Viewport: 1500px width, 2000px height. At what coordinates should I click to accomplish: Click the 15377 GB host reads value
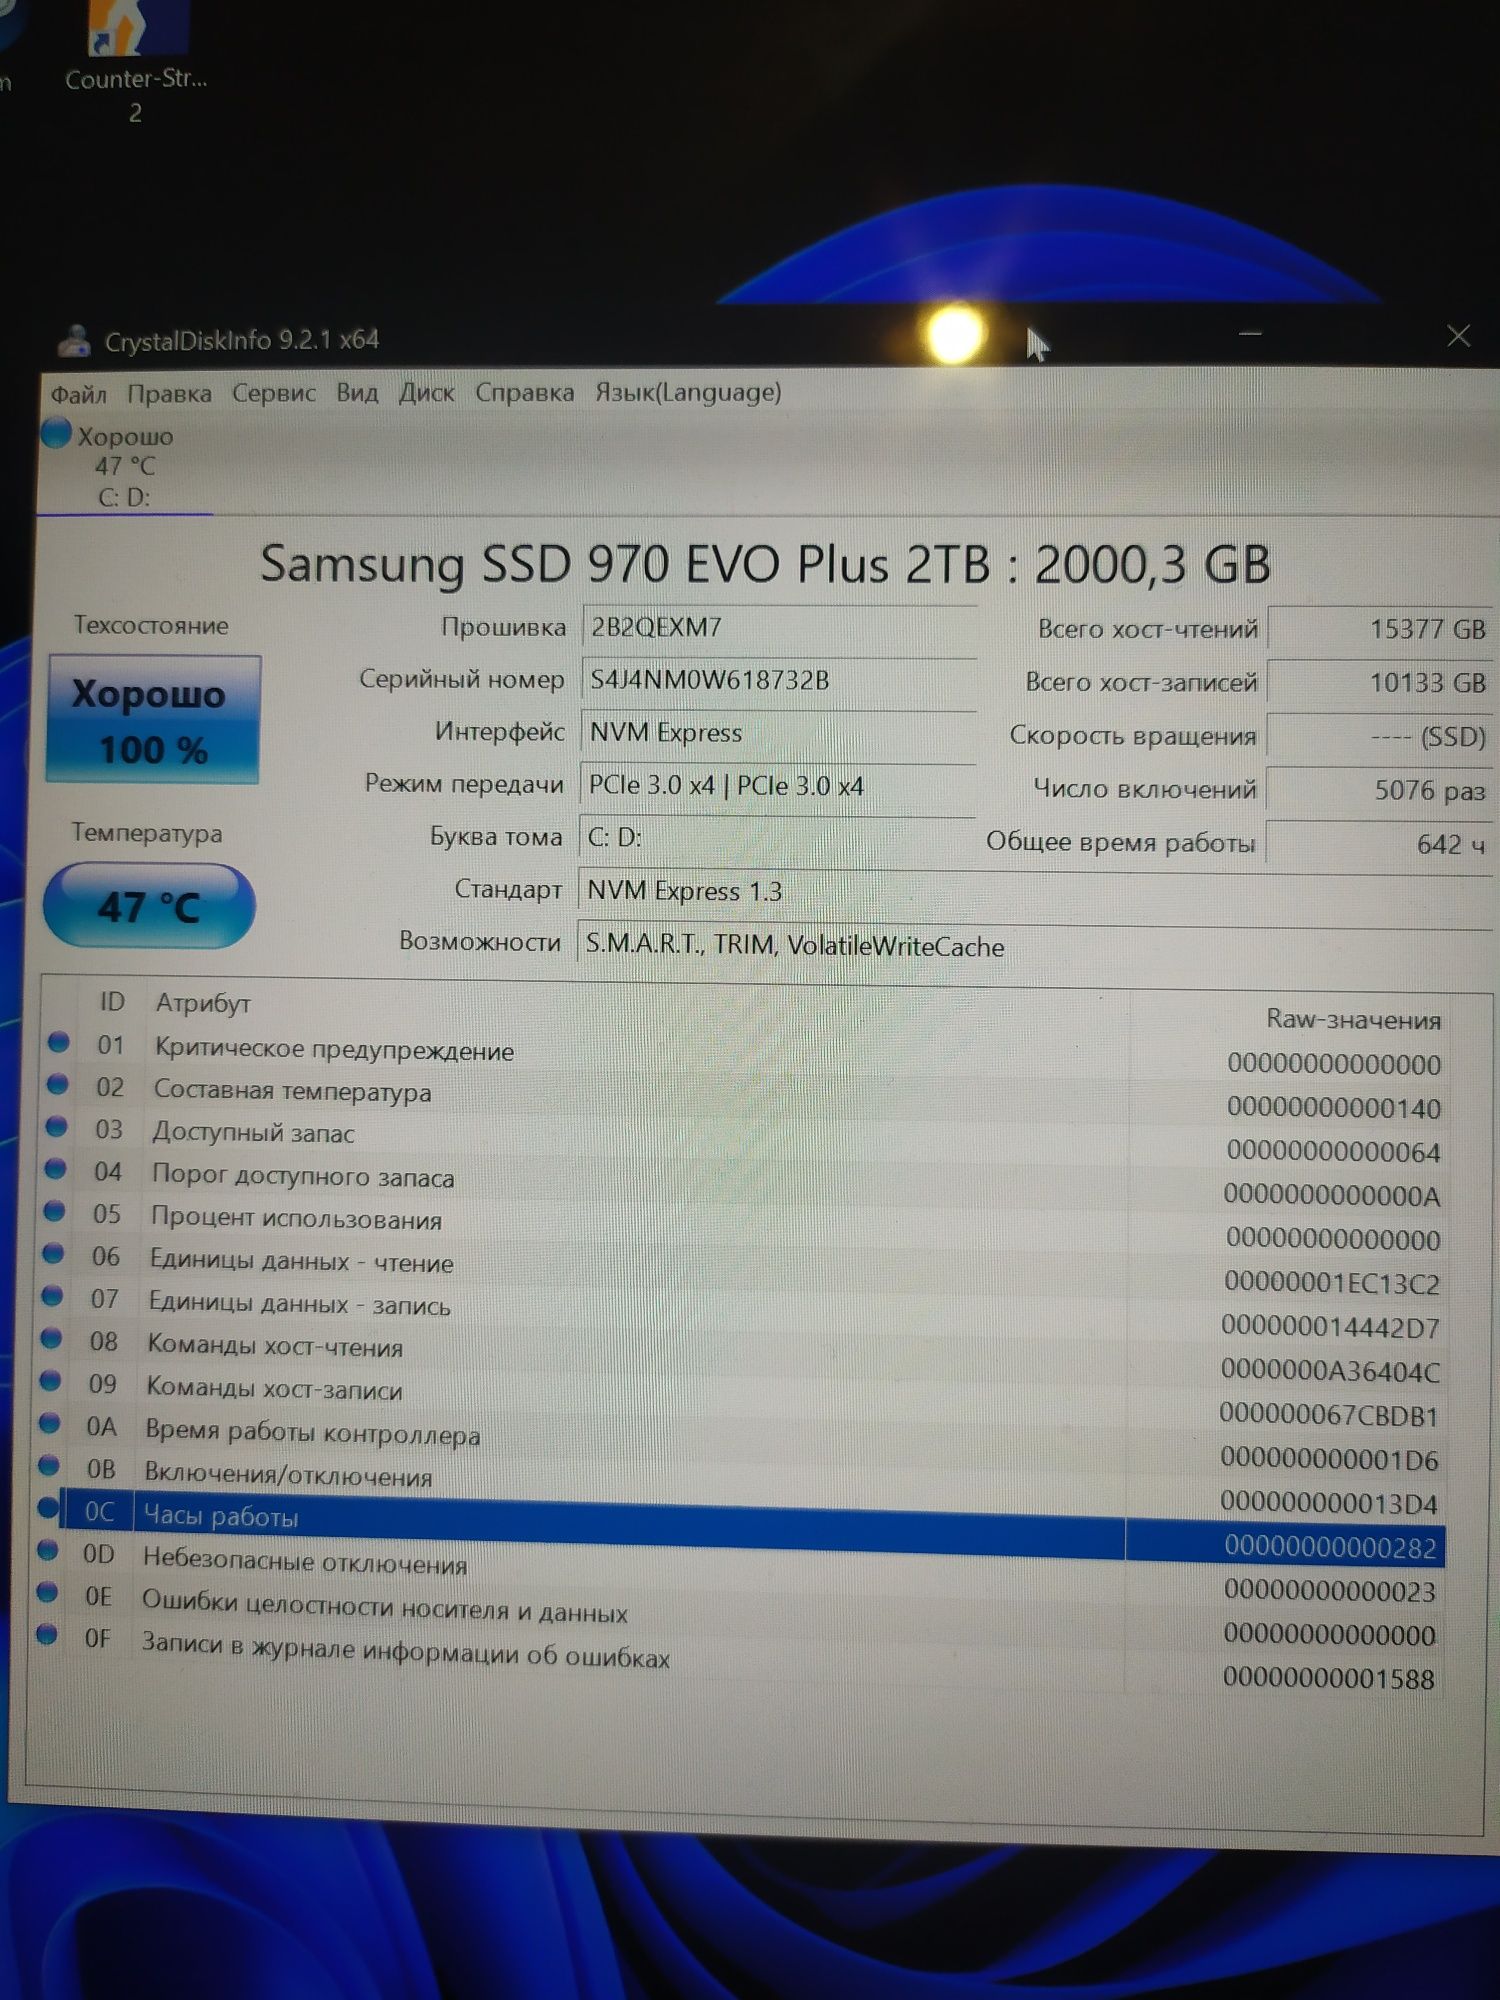(1380, 629)
